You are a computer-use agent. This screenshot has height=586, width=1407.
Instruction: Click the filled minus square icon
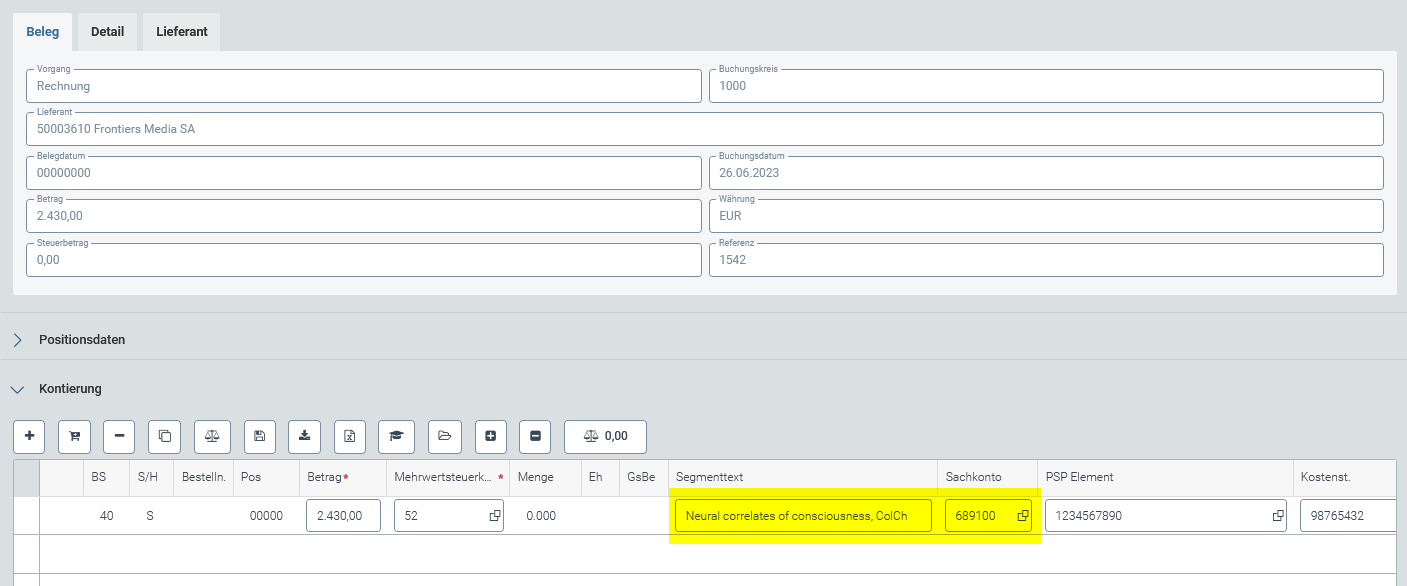(x=535, y=436)
